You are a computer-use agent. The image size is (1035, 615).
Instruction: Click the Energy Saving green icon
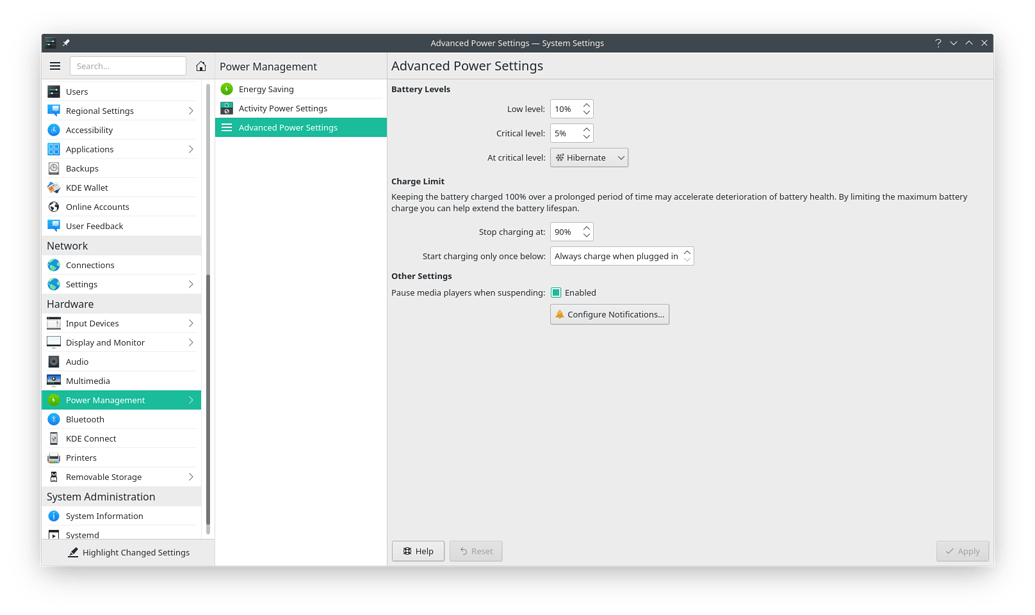point(227,89)
